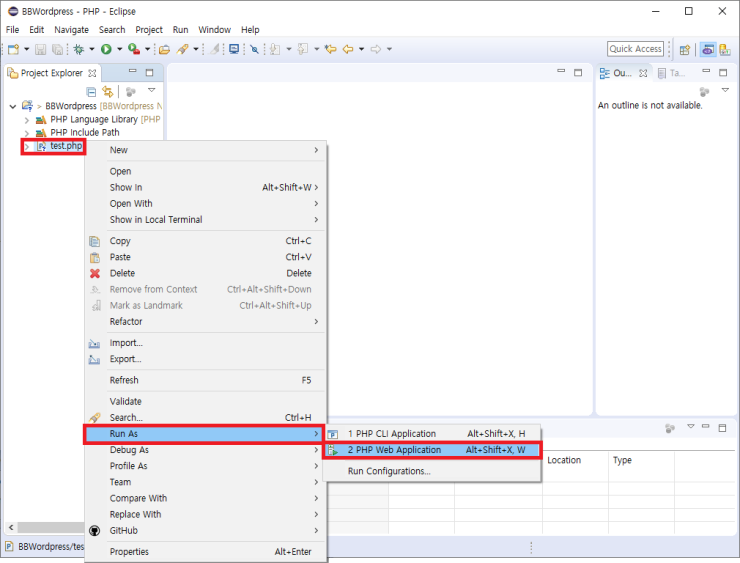Click the green Run button in toolbar
This screenshot has height=563, width=740.
[x=105, y=49]
